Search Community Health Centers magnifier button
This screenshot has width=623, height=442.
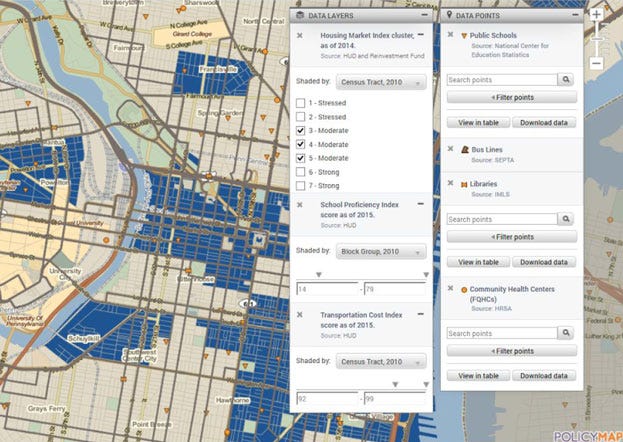[x=566, y=333]
